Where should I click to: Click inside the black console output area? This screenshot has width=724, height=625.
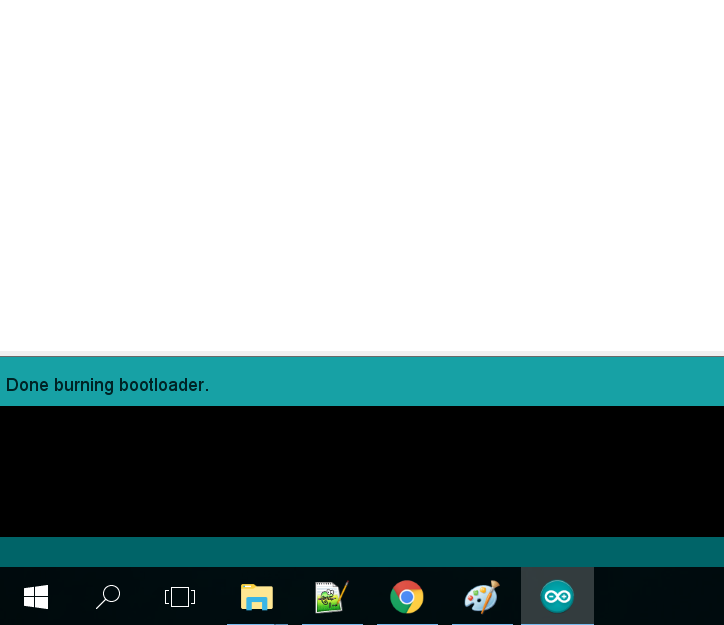coord(362,471)
